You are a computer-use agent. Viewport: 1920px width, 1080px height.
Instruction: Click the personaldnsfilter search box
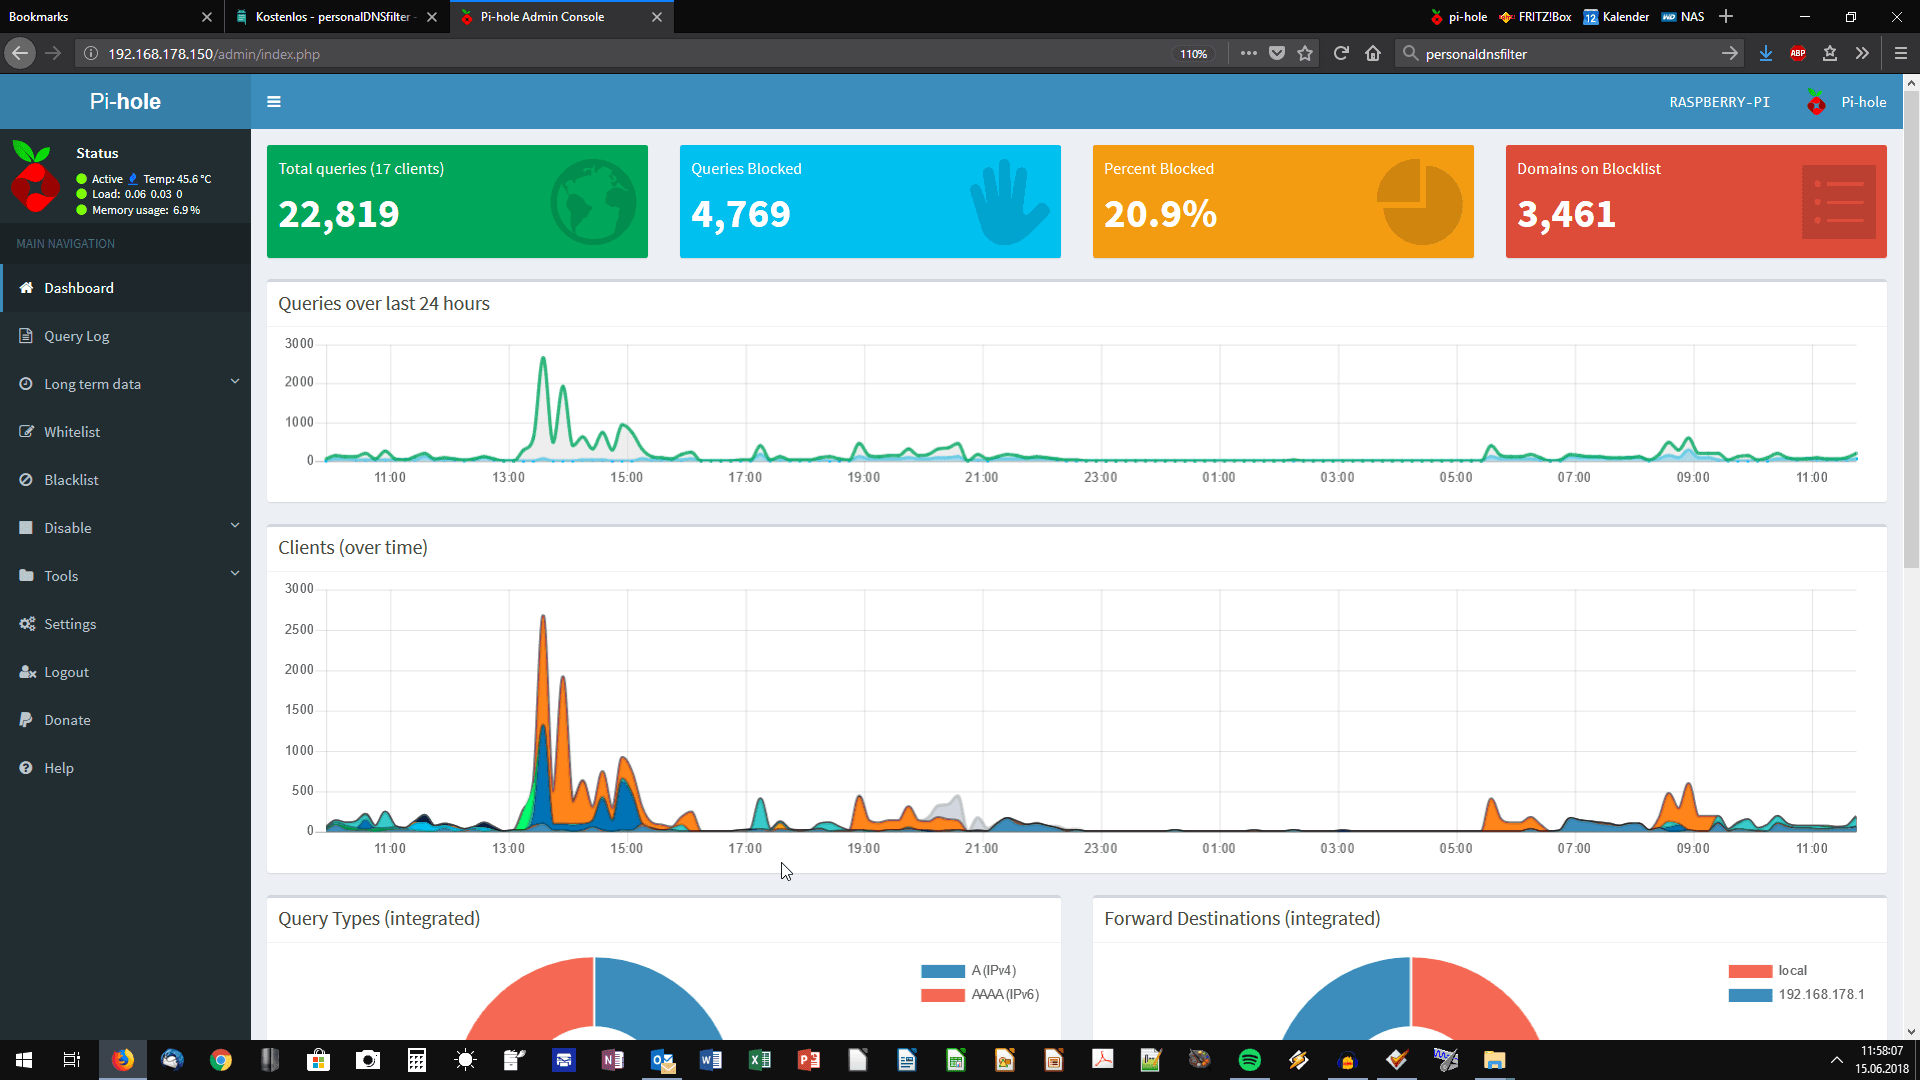click(x=1570, y=54)
